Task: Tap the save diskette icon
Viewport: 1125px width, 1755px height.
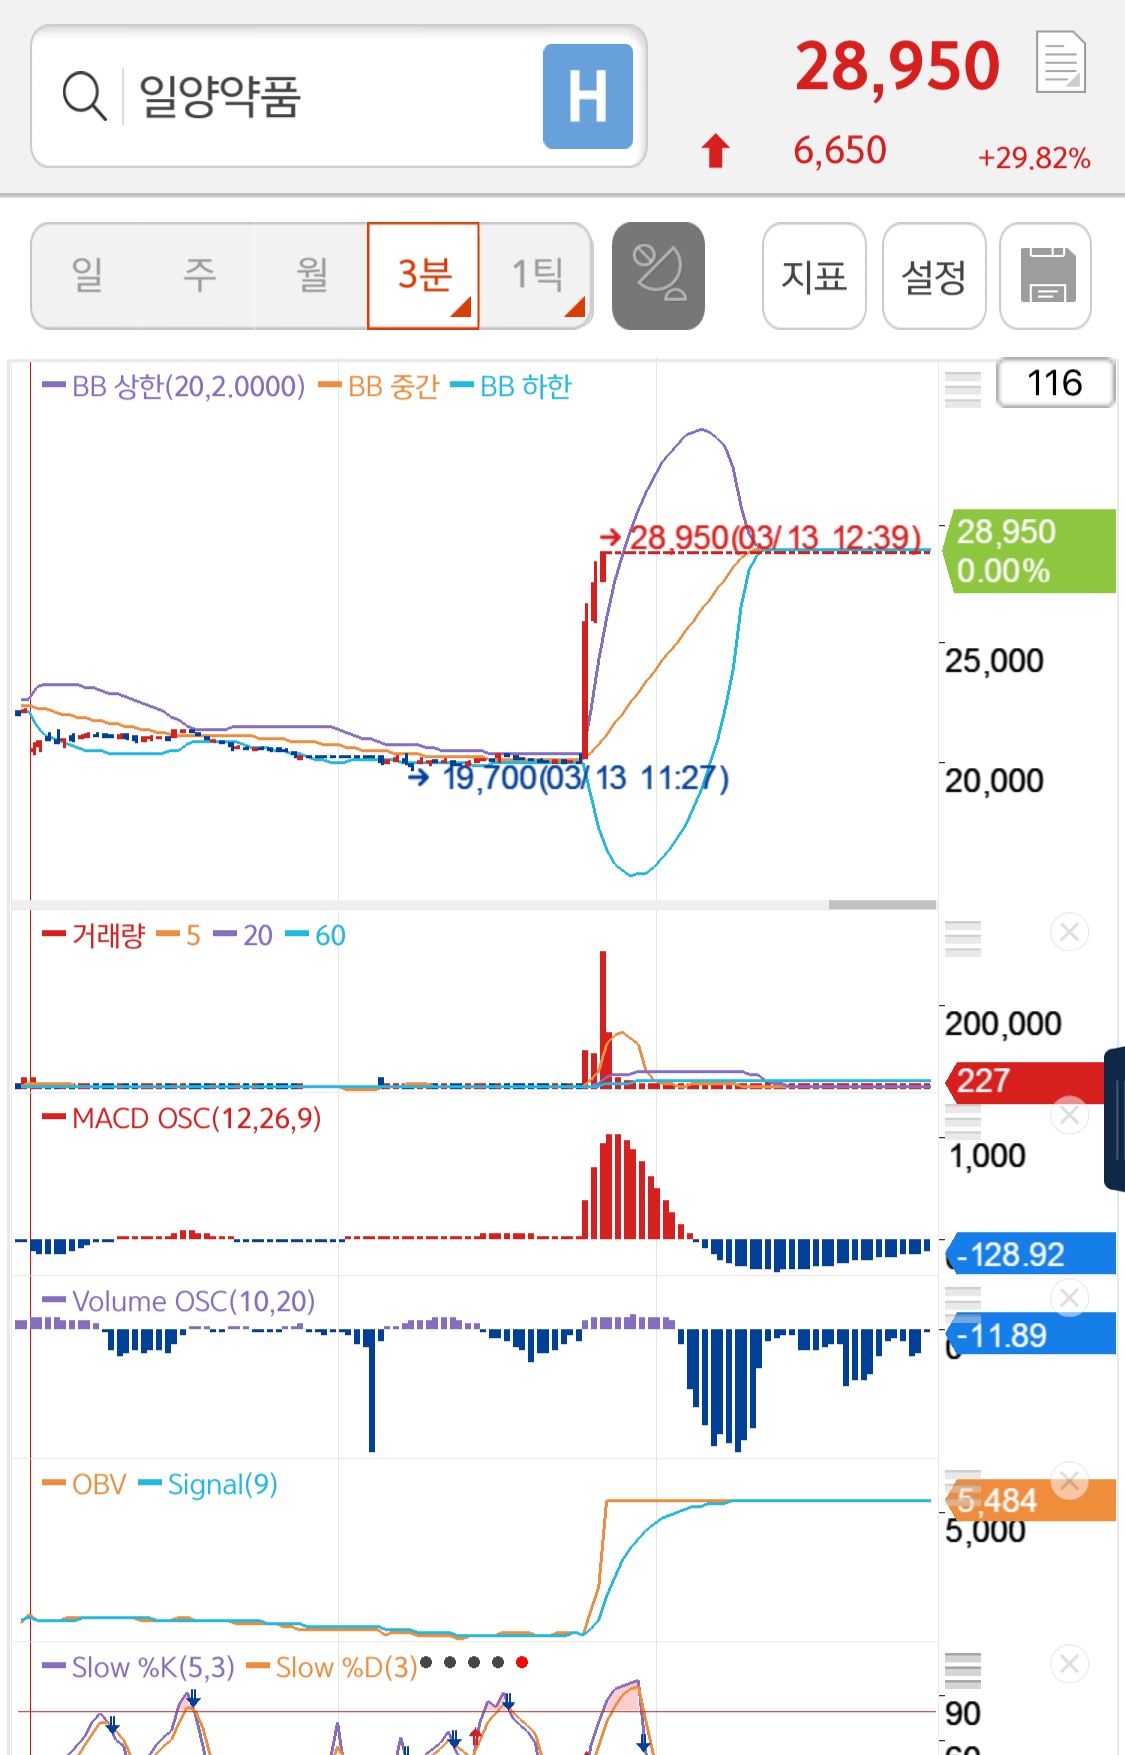Action: pyautogui.click(x=1046, y=275)
